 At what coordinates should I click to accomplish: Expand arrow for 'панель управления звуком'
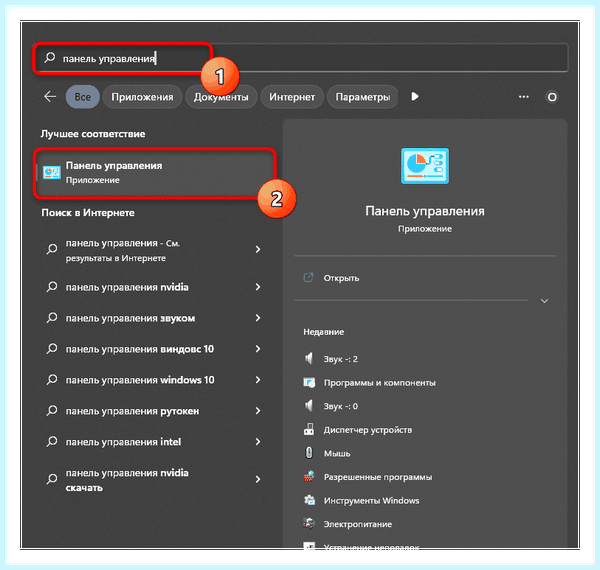click(258, 318)
